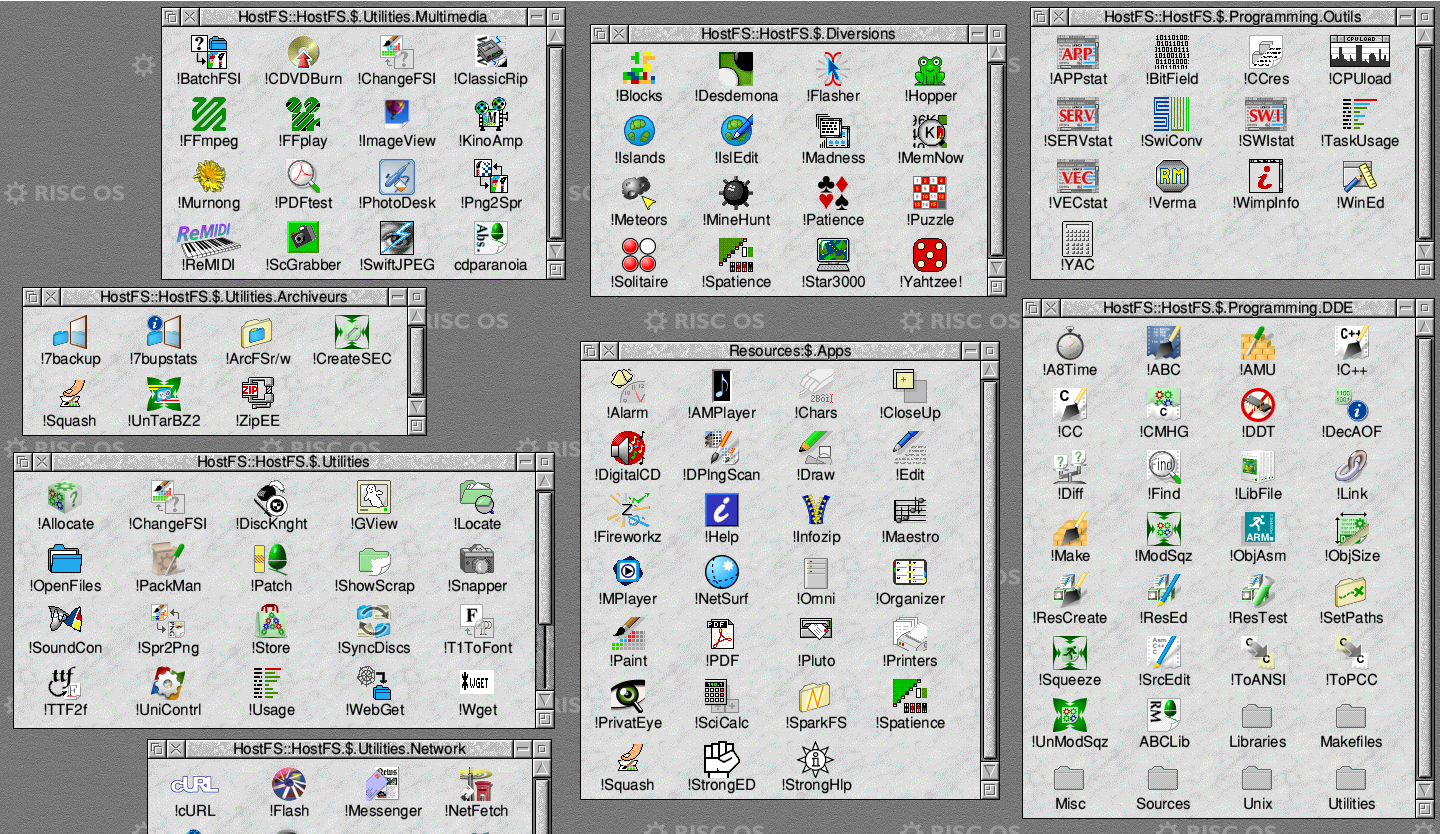Toggle size of Archiveurs window

click(x=417, y=297)
